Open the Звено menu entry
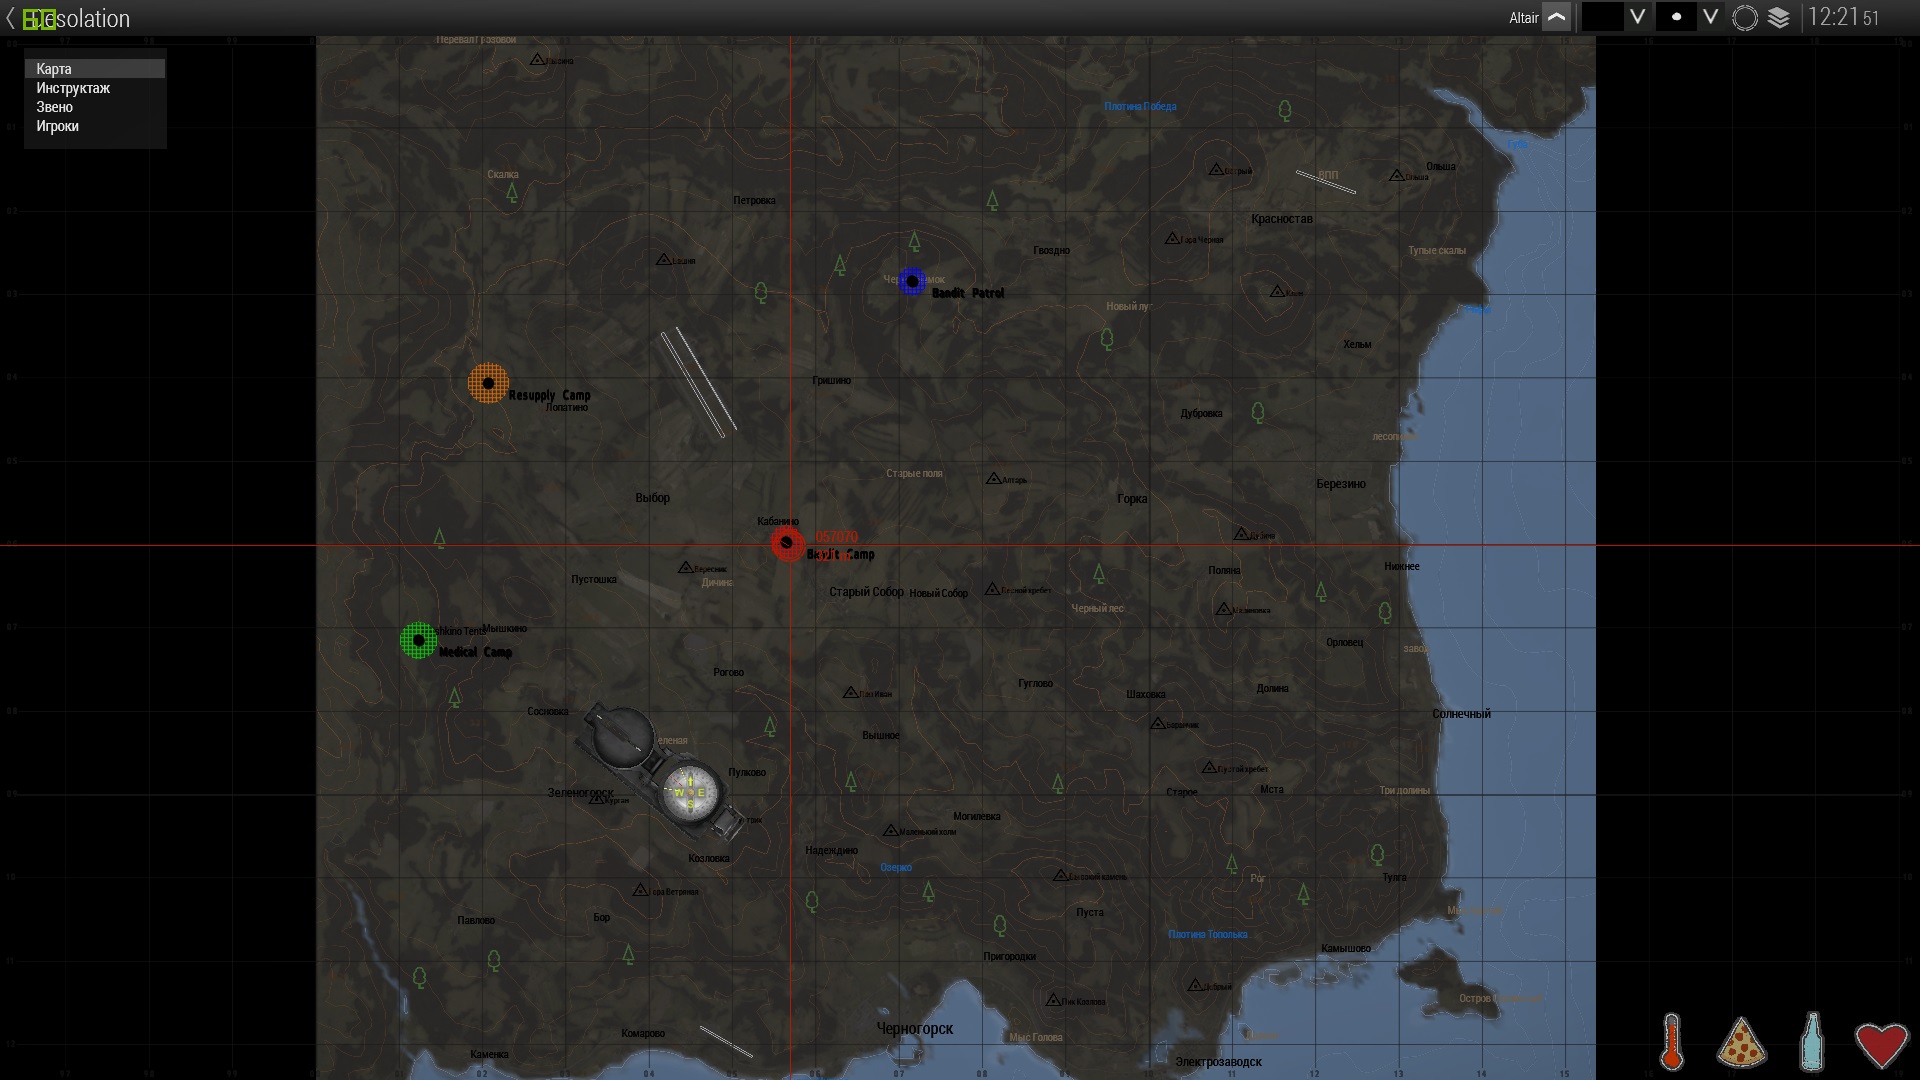The height and width of the screenshot is (1080, 1920). [95, 107]
